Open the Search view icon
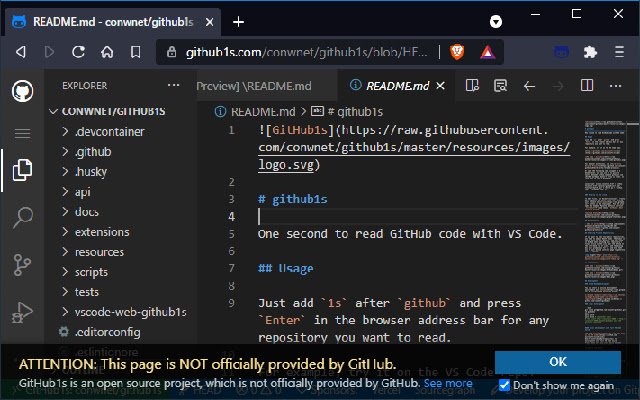Screen dimensions: 640x400 (23, 217)
